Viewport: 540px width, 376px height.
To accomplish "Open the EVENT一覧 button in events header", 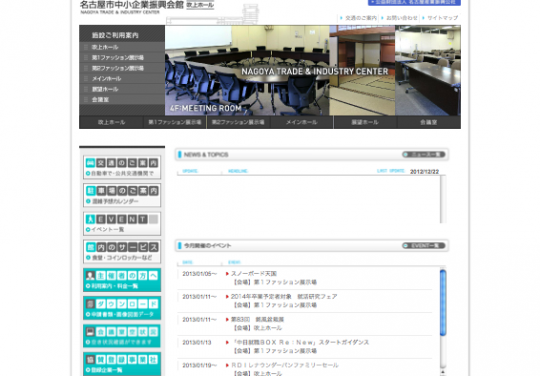I will (x=424, y=246).
